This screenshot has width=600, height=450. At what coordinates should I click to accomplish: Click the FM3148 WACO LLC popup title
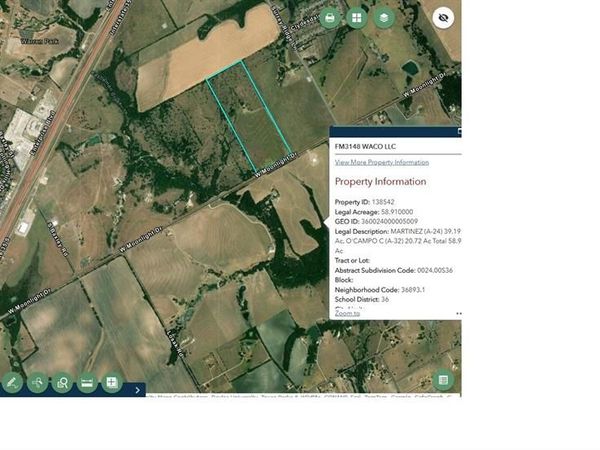point(365,147)
